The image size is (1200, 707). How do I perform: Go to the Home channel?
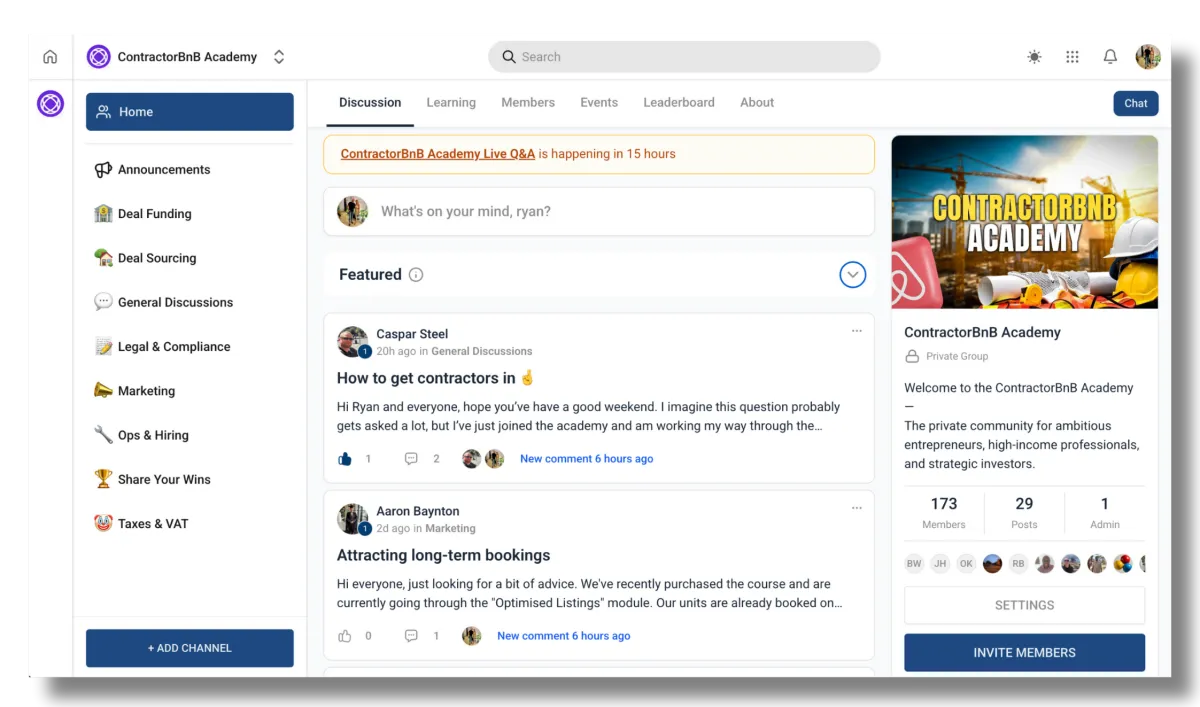190,112
